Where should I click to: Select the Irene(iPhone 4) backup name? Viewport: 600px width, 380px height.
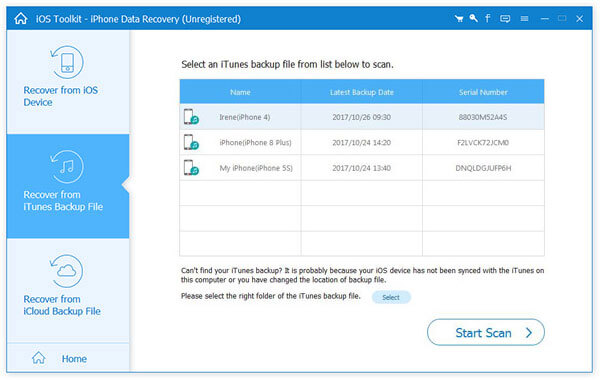click(245, 117)
